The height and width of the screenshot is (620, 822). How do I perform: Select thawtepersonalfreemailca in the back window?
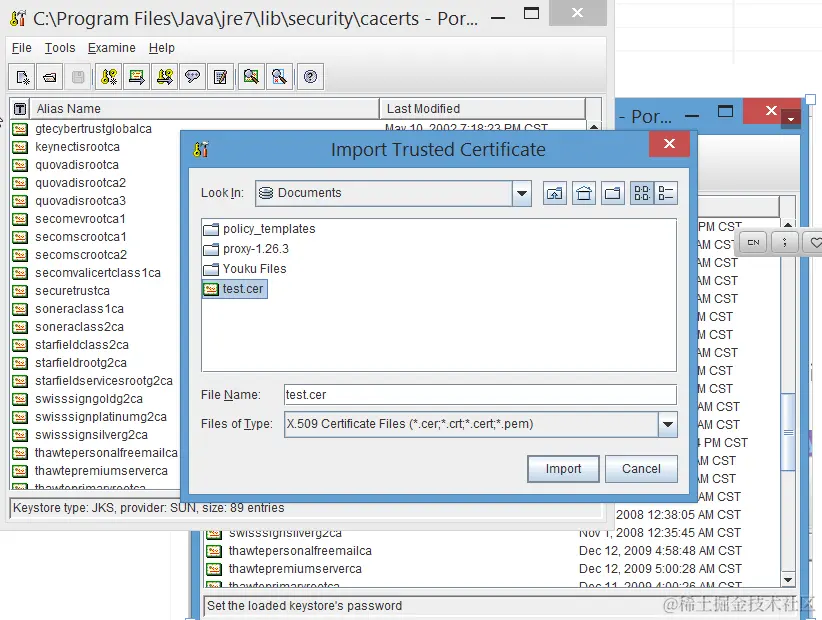click(x=300, y=551)
